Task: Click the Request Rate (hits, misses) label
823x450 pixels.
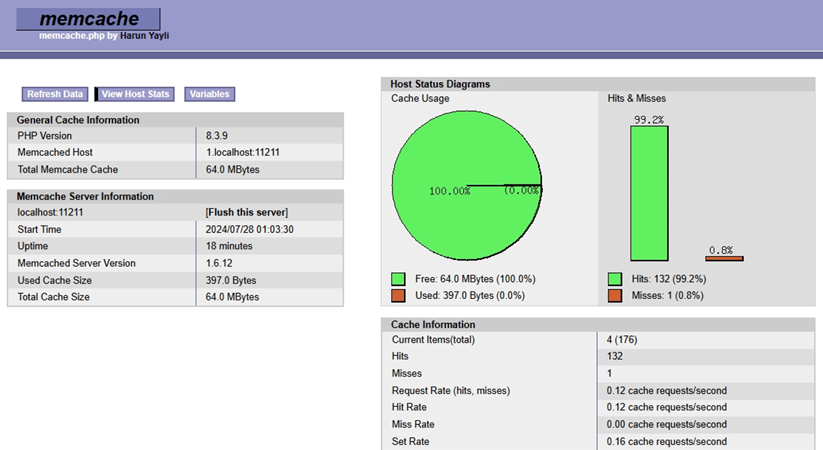Action: [x=451, y=391]
